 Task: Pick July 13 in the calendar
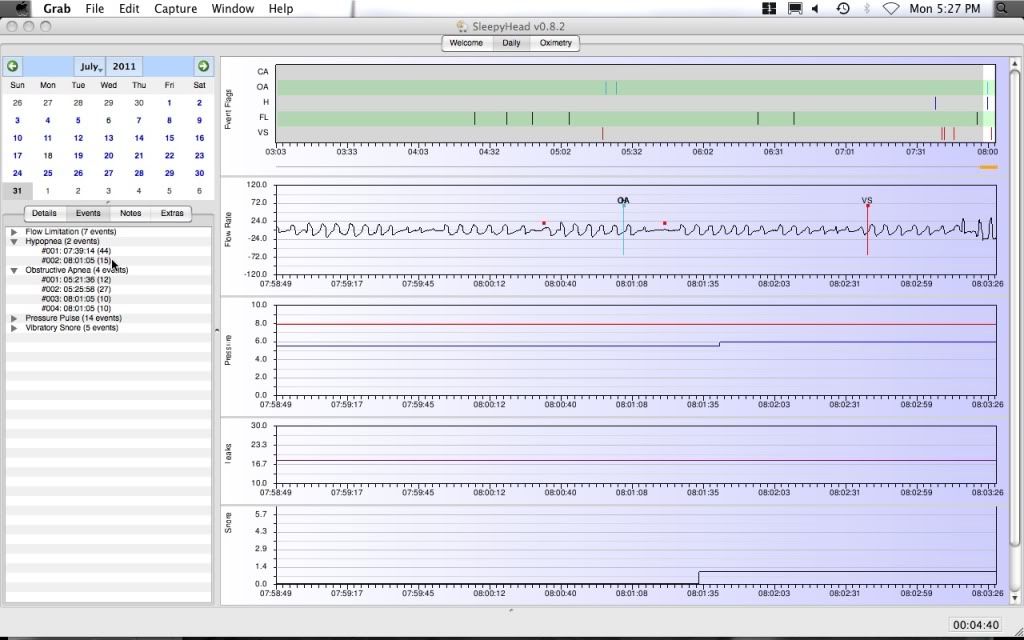(108, 138)
